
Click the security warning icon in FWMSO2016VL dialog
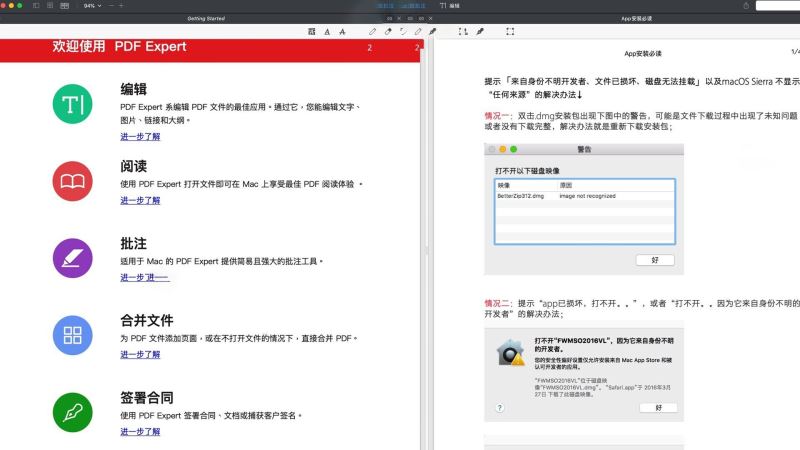coord(511,352)
